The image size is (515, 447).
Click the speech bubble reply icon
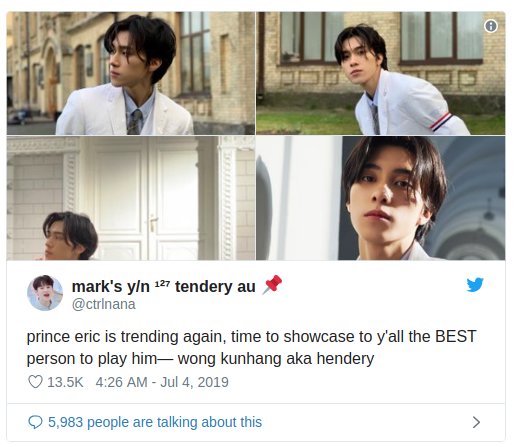click(35, 422)
